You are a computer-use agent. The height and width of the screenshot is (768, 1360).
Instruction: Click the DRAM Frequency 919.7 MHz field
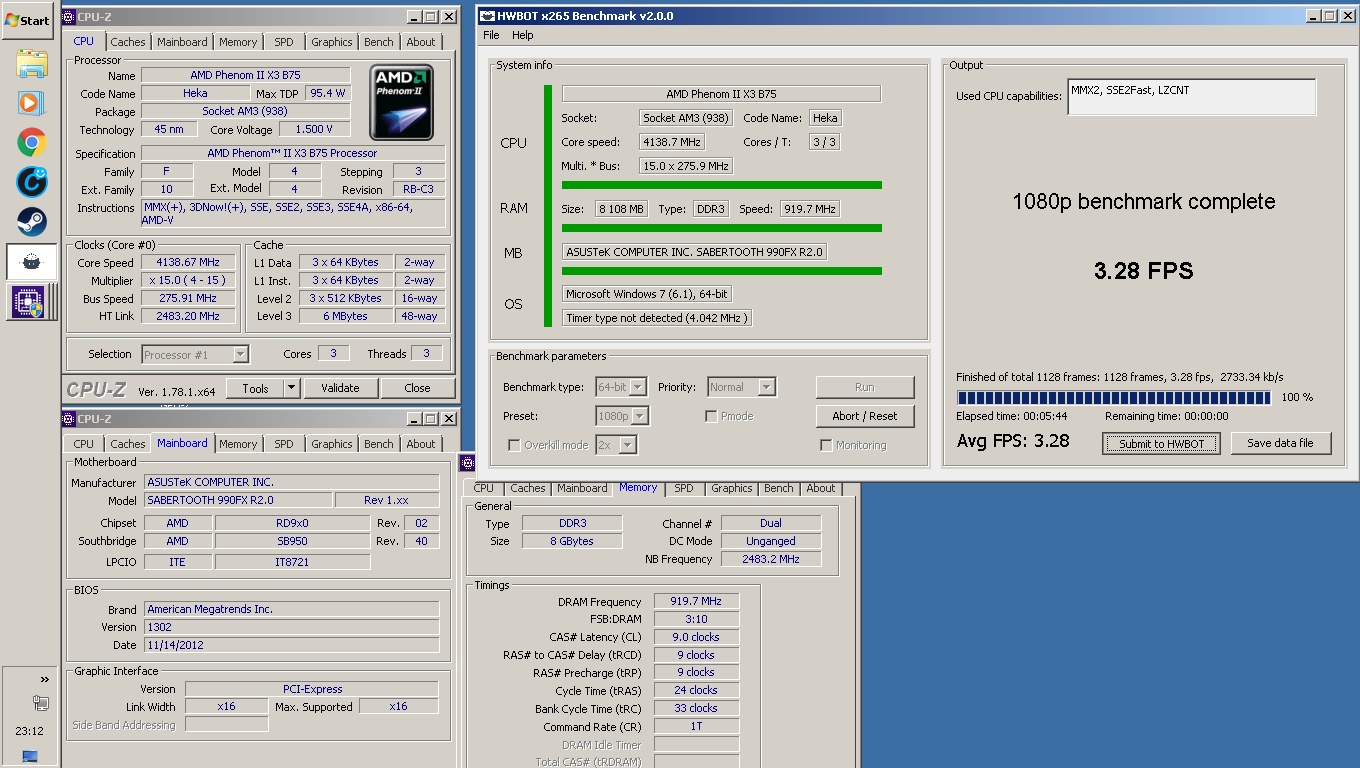[697, 601]
